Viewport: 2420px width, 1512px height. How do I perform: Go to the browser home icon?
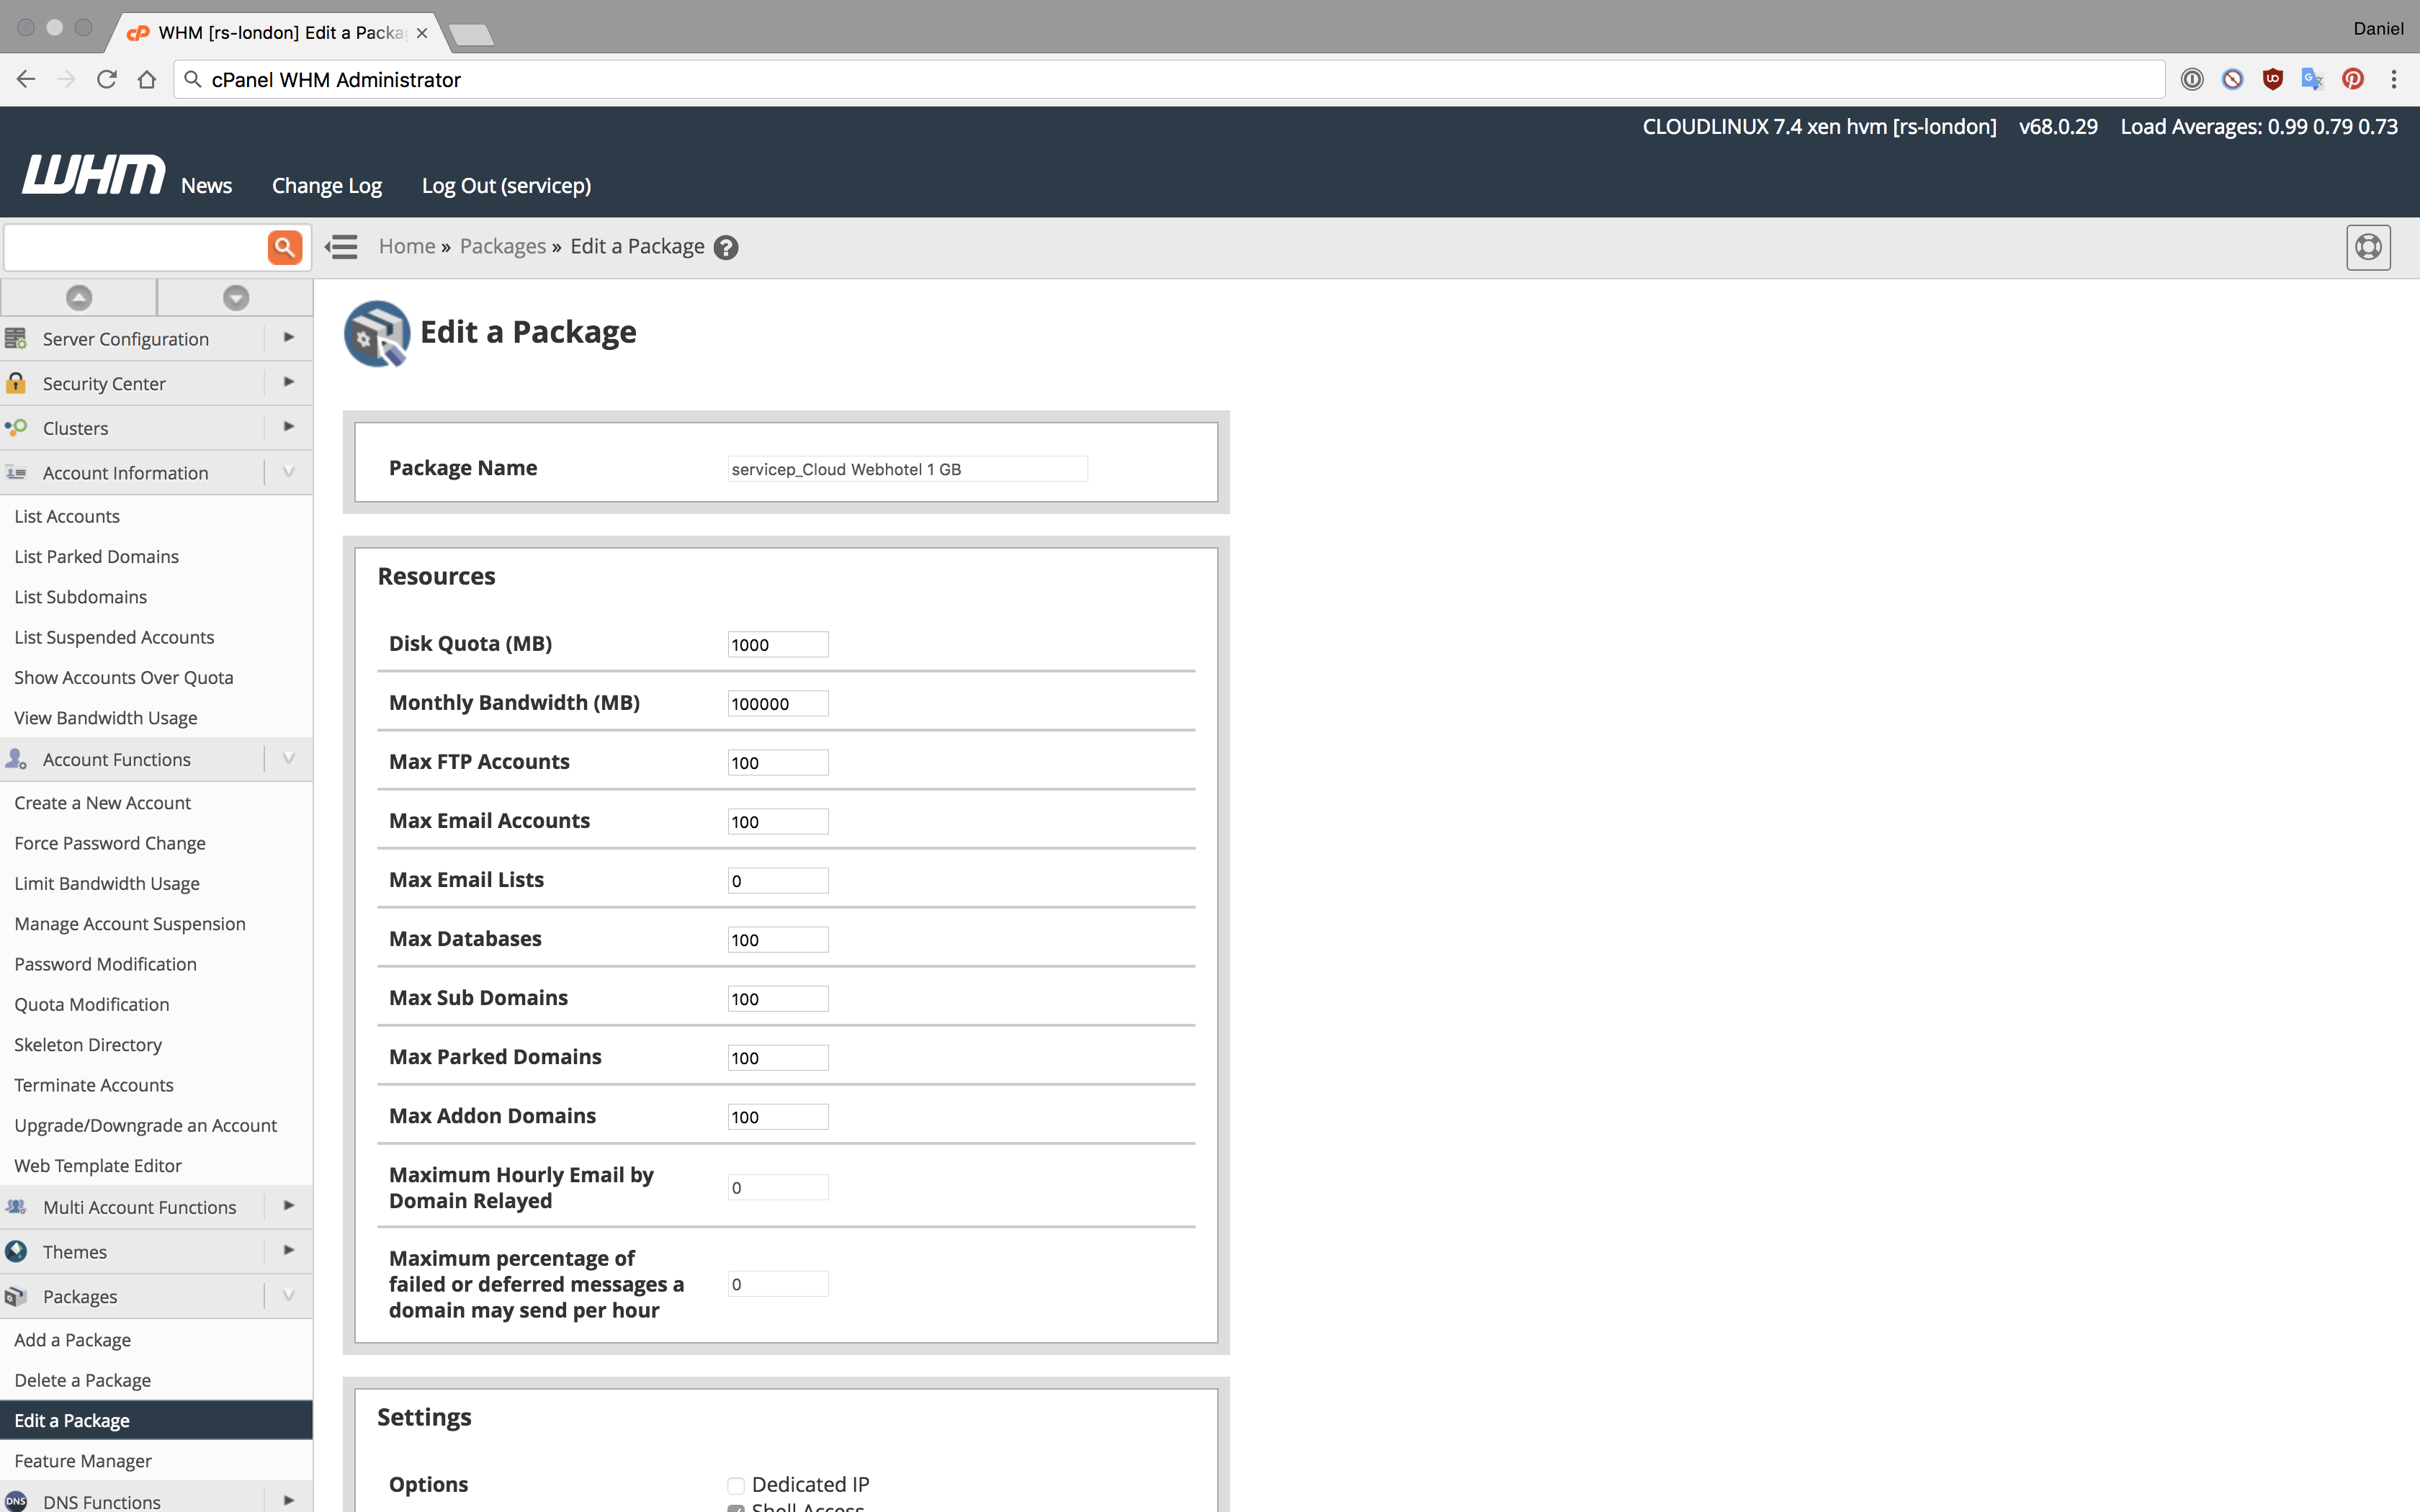click(x=146, y=79)
